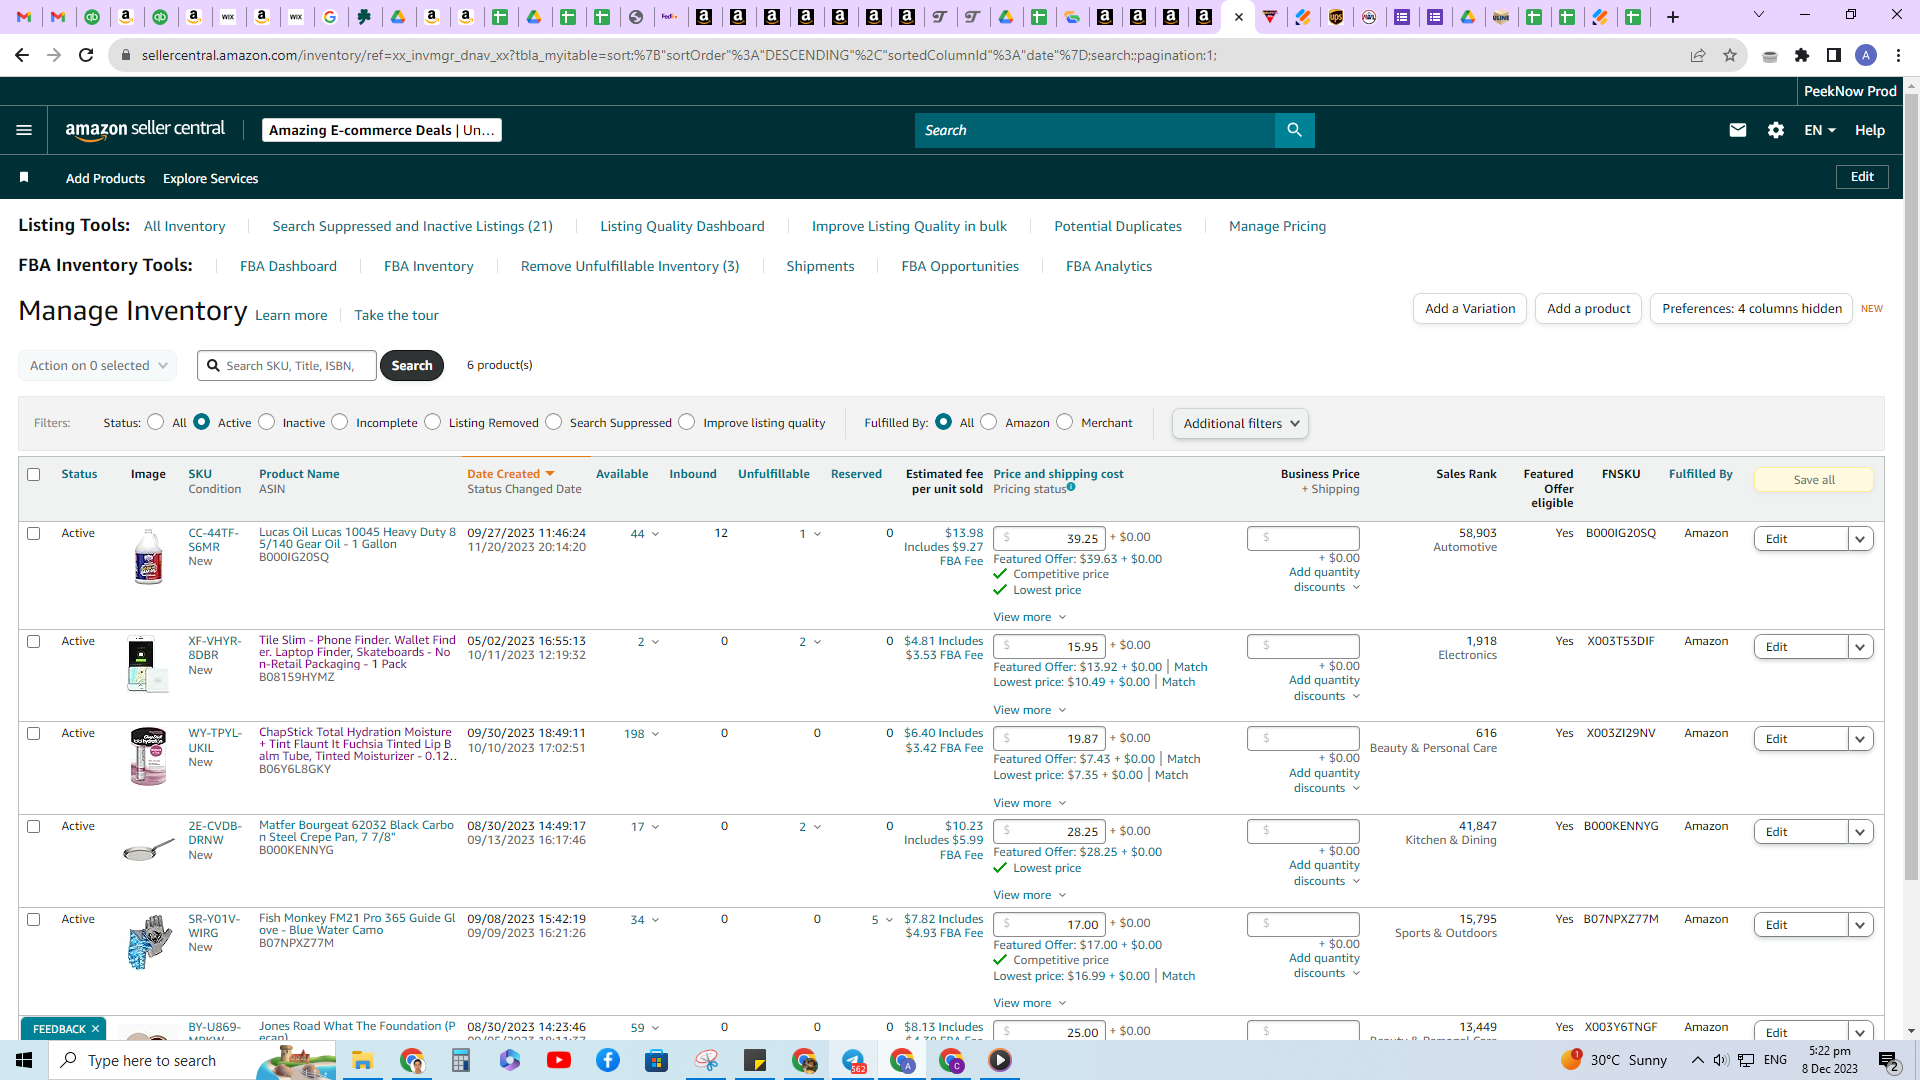
Task: Open the Edit dropdown arrow for Tile Slim
Action: [1860, 647]
